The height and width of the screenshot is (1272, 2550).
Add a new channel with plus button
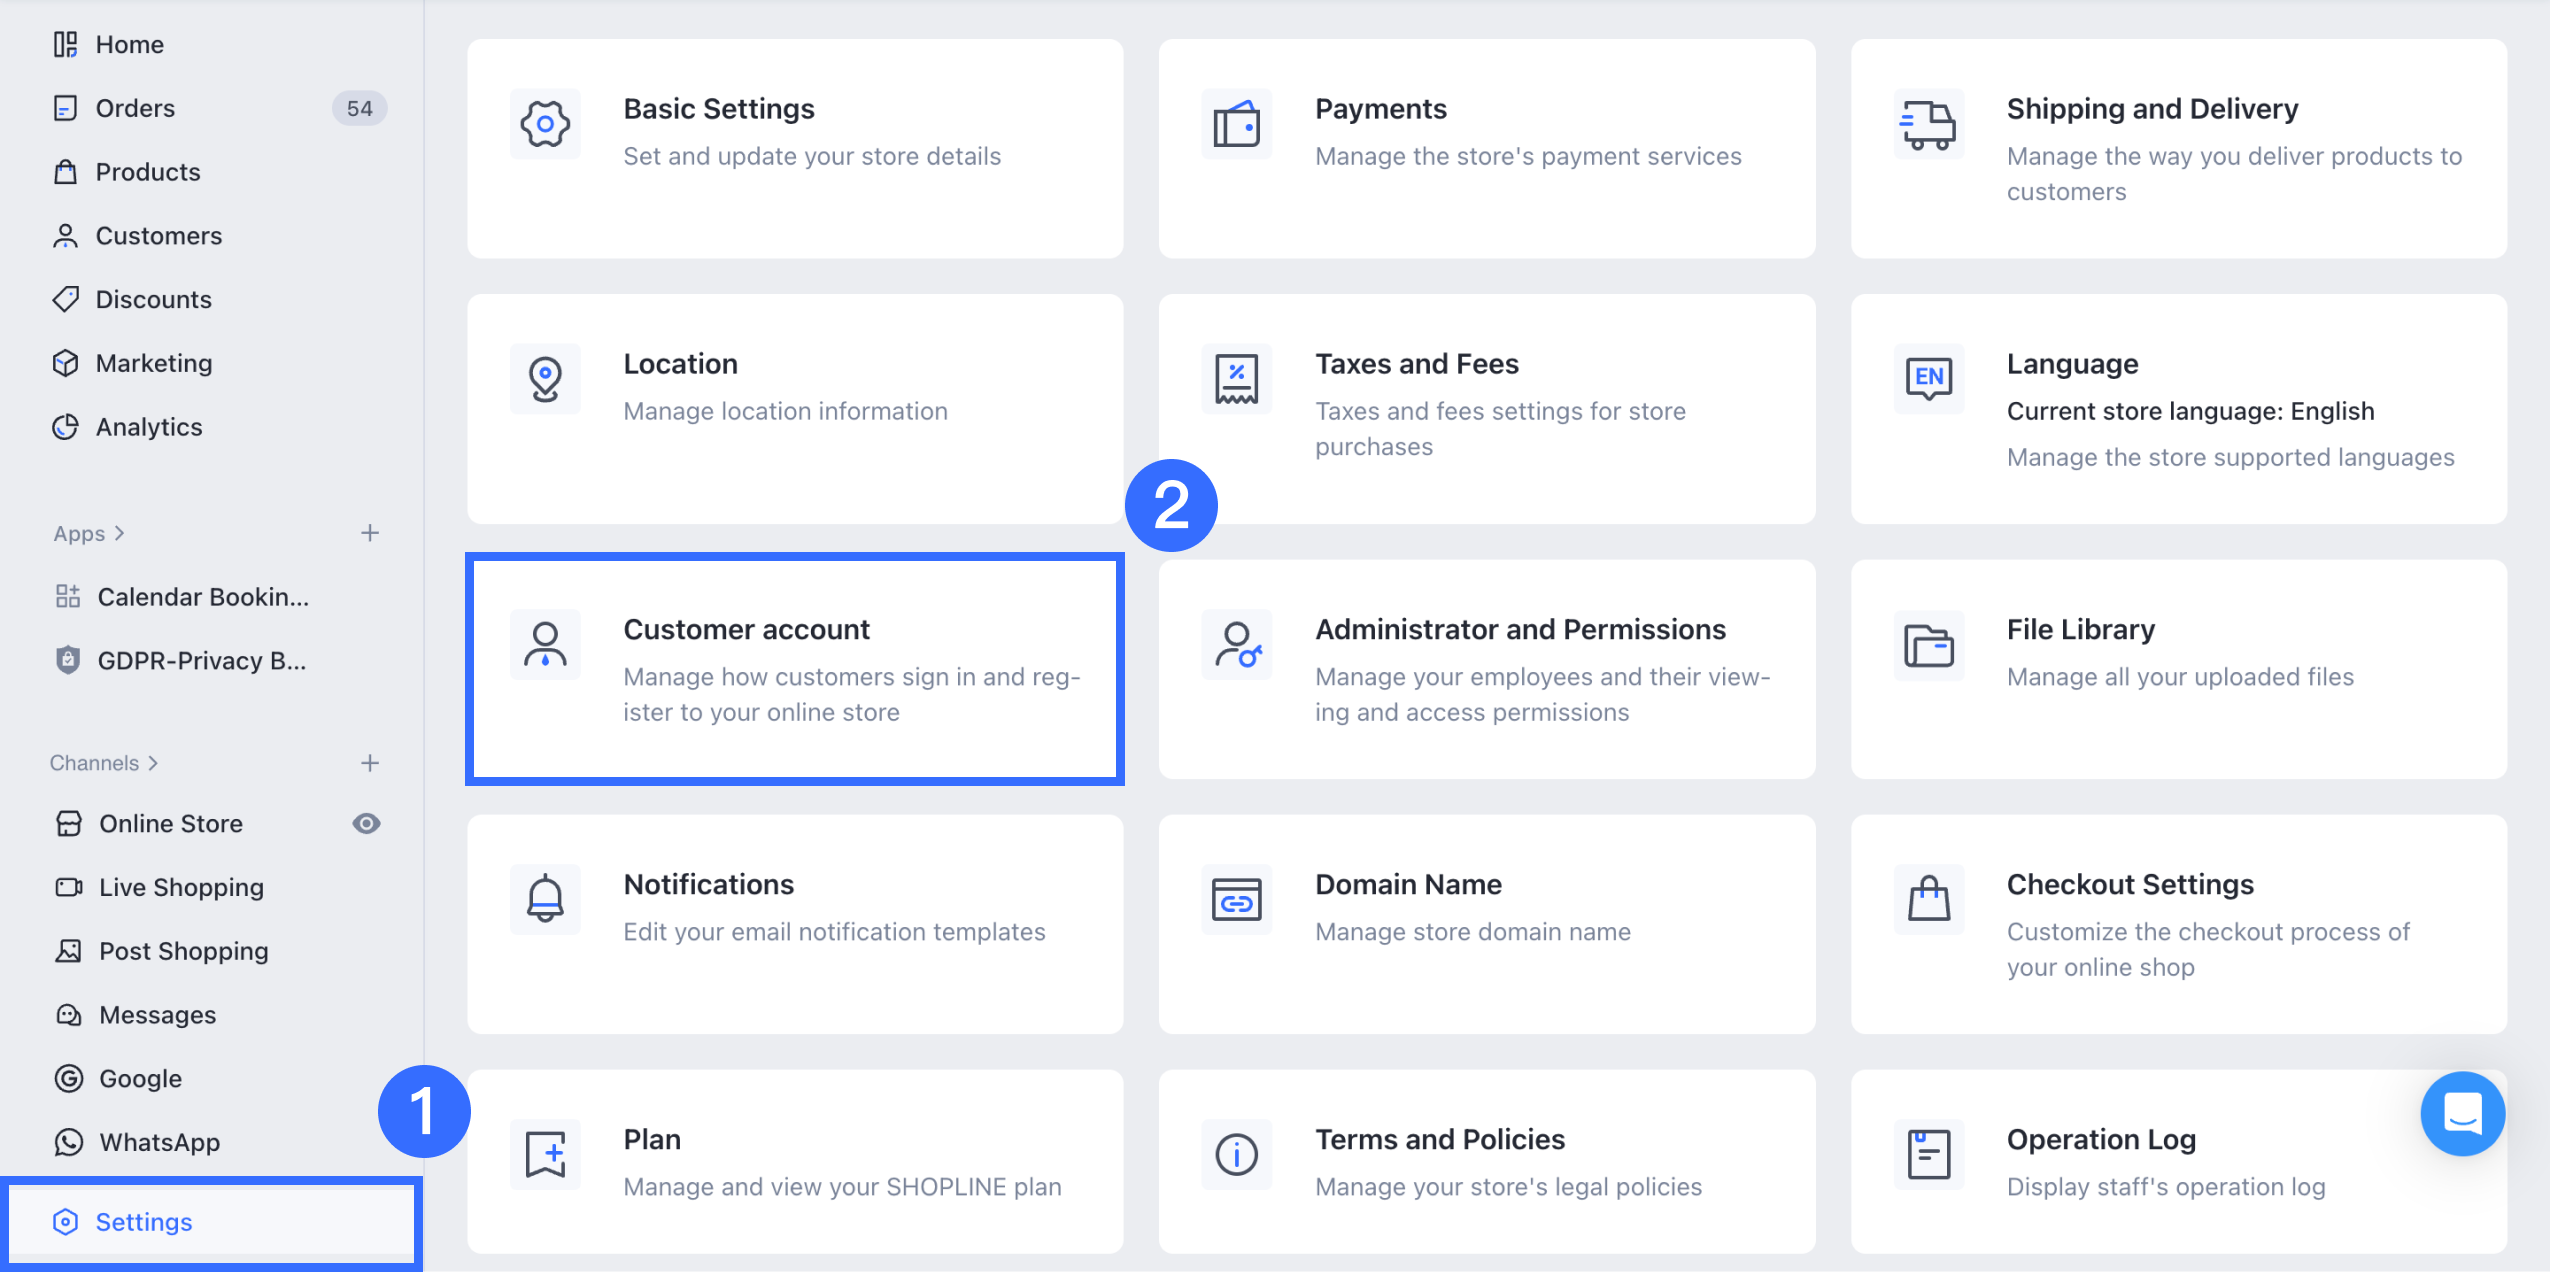(x=370, y=763)
